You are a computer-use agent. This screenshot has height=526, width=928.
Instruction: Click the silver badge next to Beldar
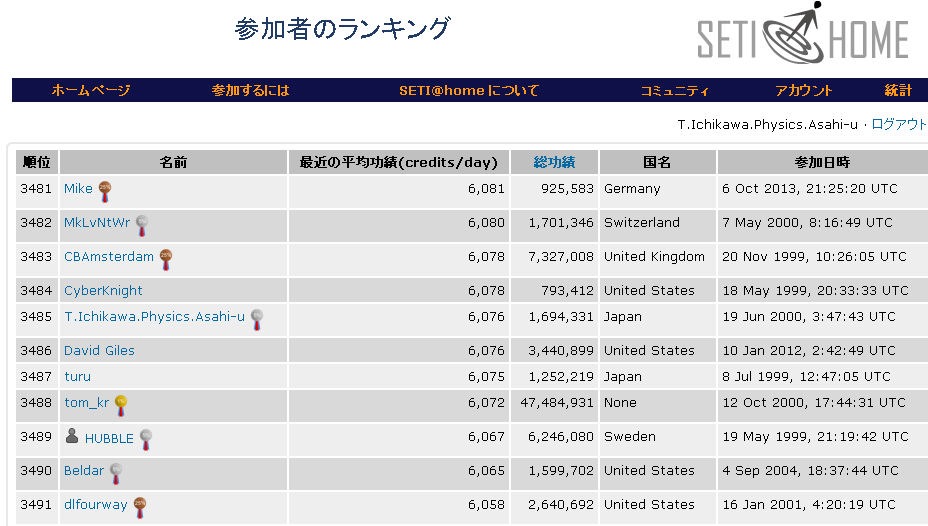tap(117, 472)
